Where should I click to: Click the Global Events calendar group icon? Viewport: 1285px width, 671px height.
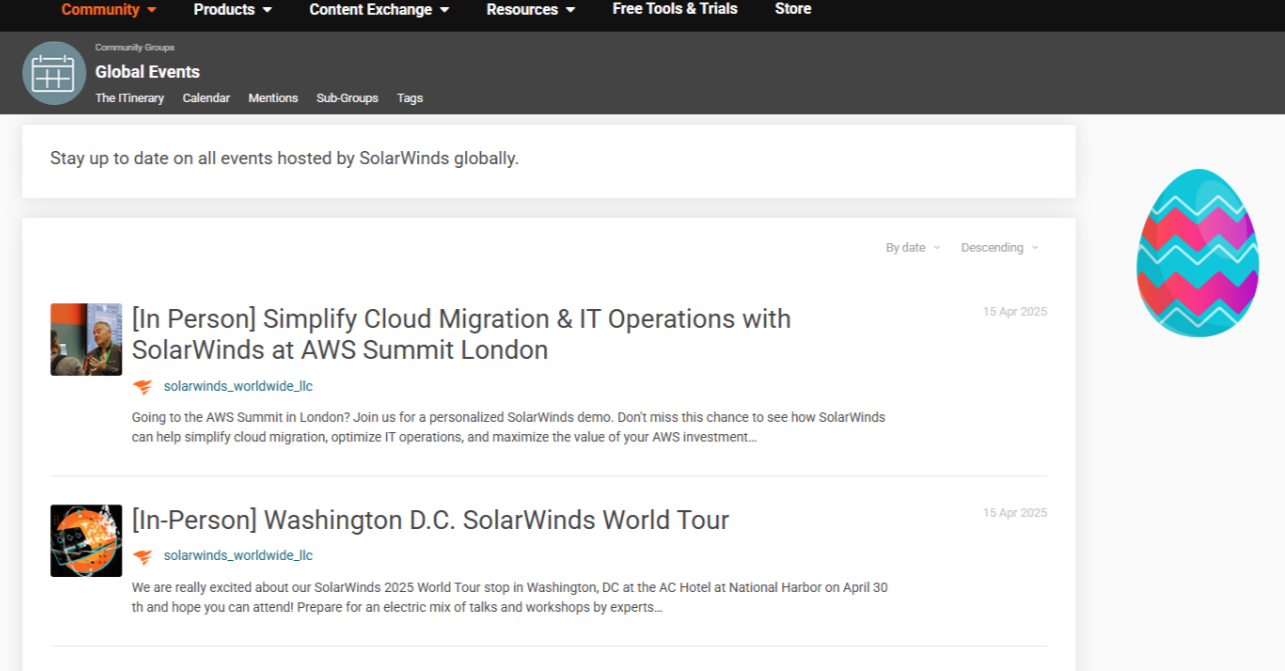[x=54, y=73]
